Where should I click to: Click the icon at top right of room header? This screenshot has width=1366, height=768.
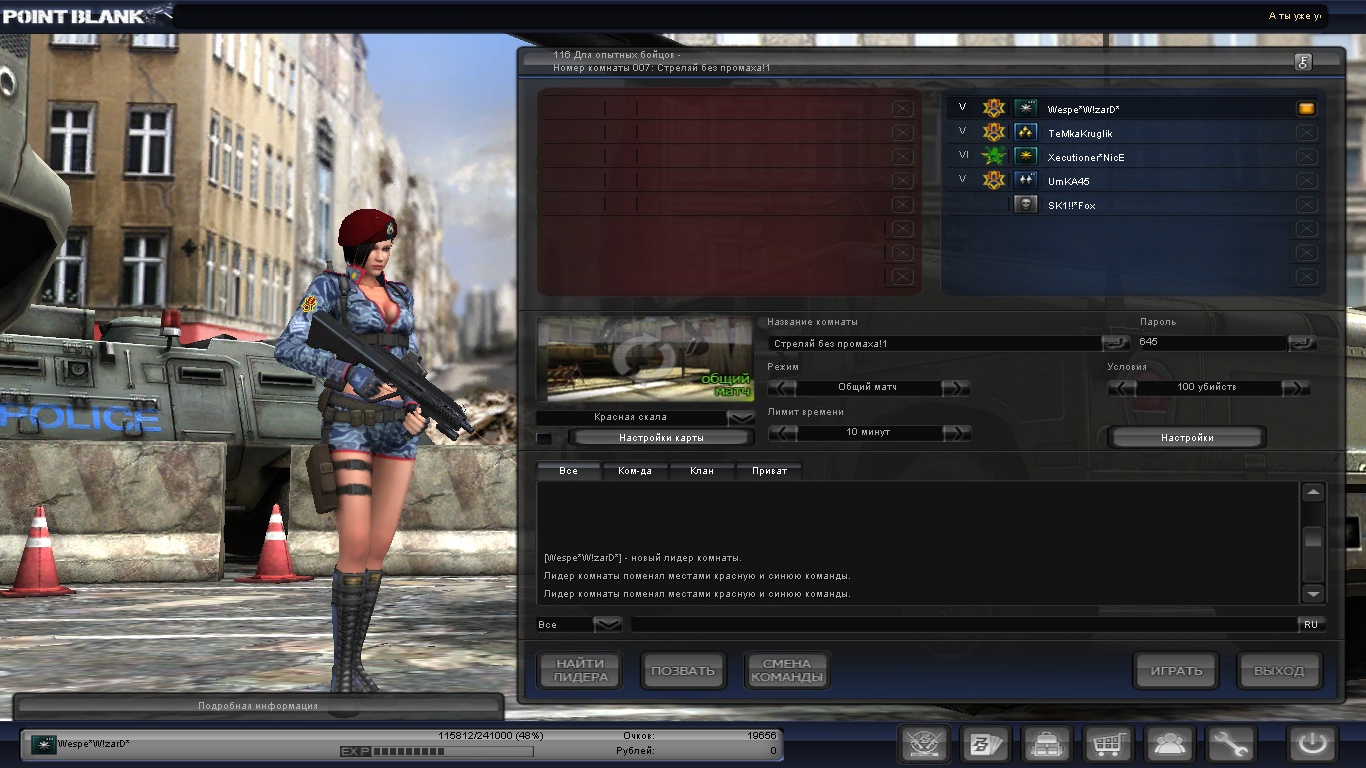(x=1303, y=62)
